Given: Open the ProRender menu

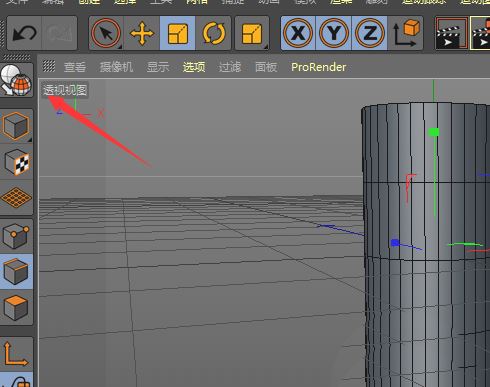Looking at the screenshot, I should (x=319, y=67).
